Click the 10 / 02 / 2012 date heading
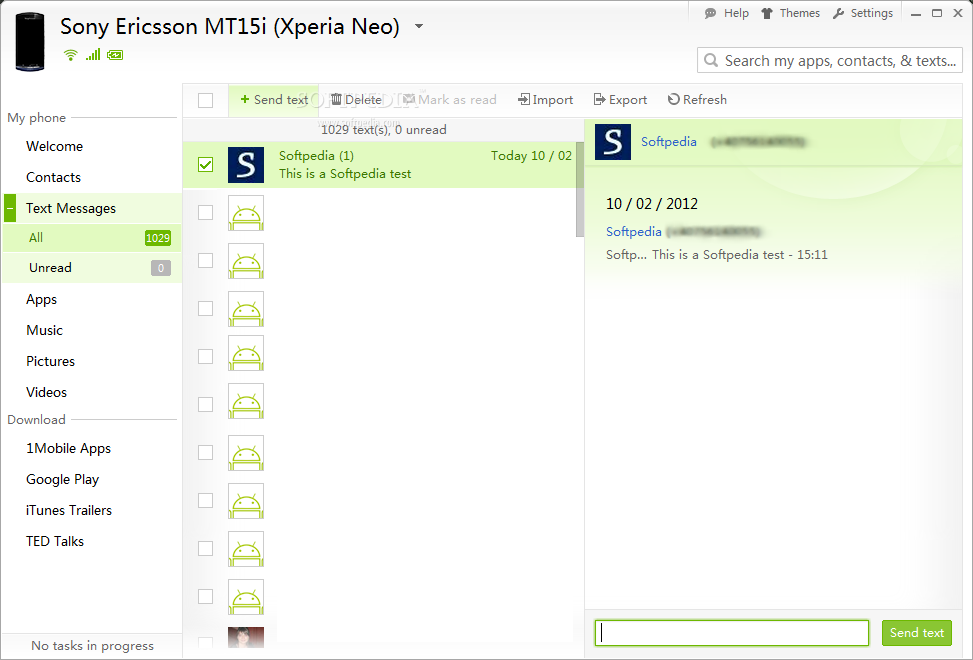Screen dimensions: 973x660 pyautogui.click(x=652, y=203)
